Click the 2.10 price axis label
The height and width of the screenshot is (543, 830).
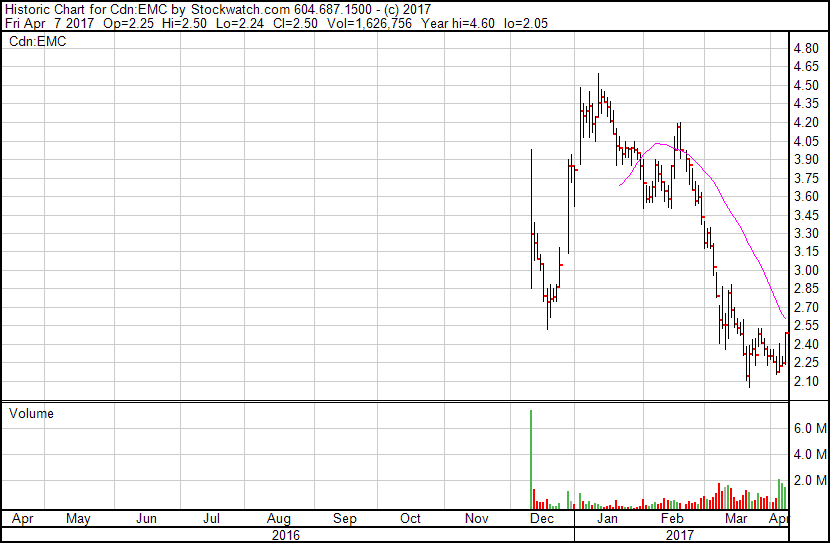click(806, 381)
